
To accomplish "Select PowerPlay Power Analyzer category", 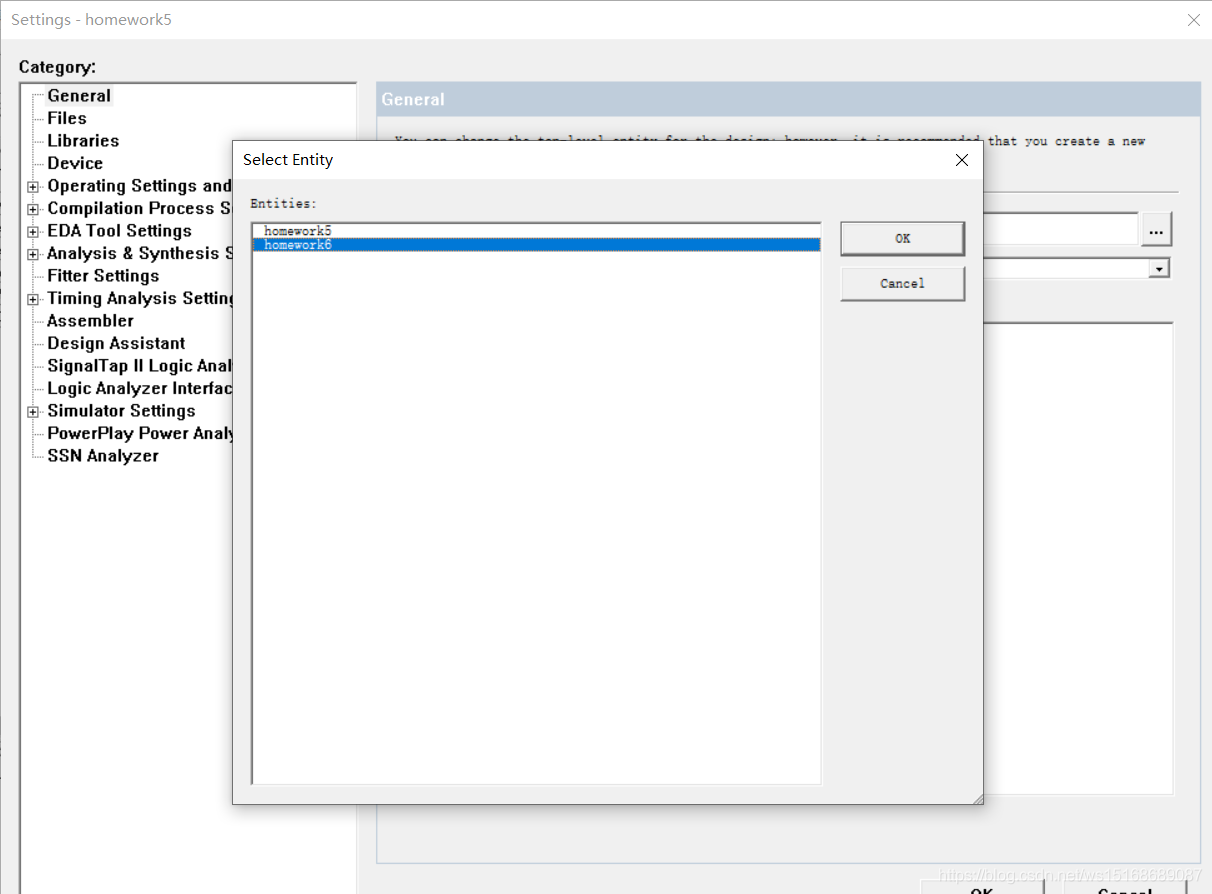I will click(139, 433).
